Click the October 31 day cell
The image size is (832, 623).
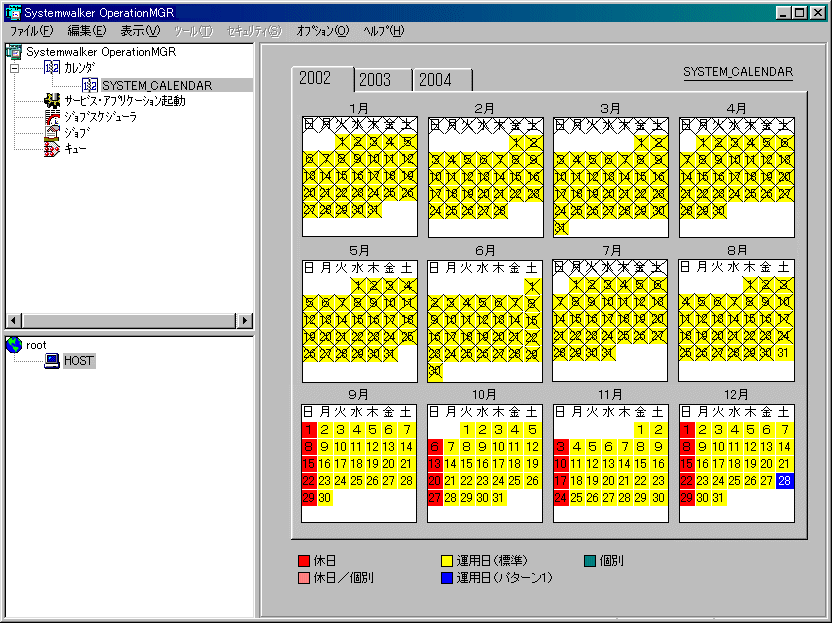click(x=498, y=498)
